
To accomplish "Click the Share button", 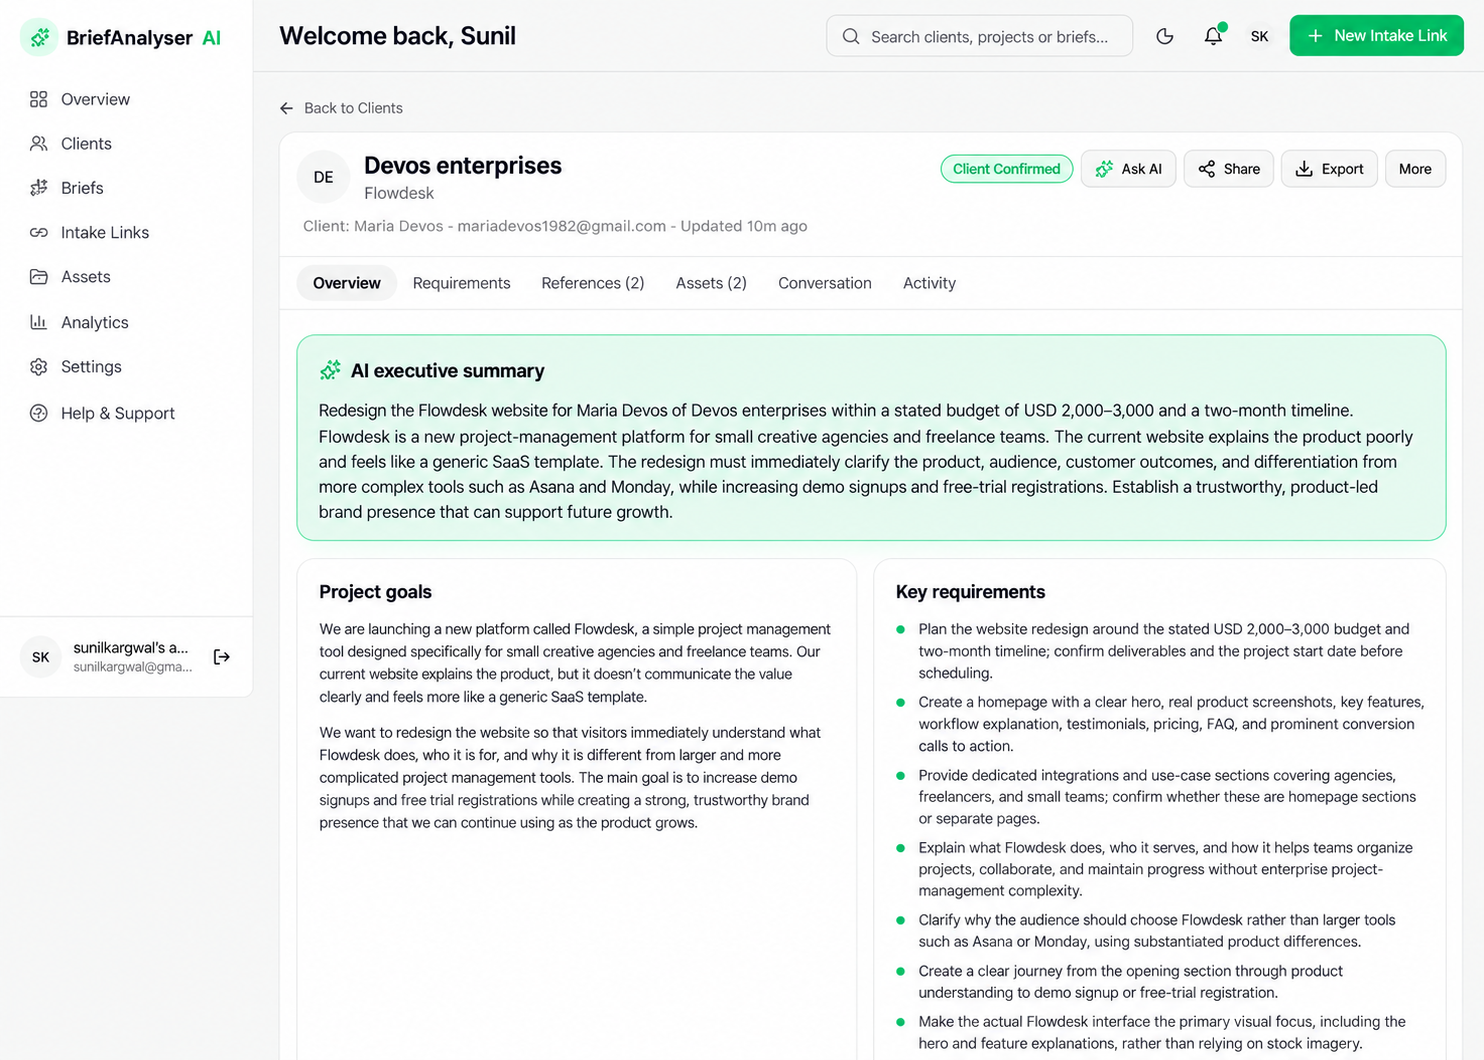I will tap(1229, 169).
